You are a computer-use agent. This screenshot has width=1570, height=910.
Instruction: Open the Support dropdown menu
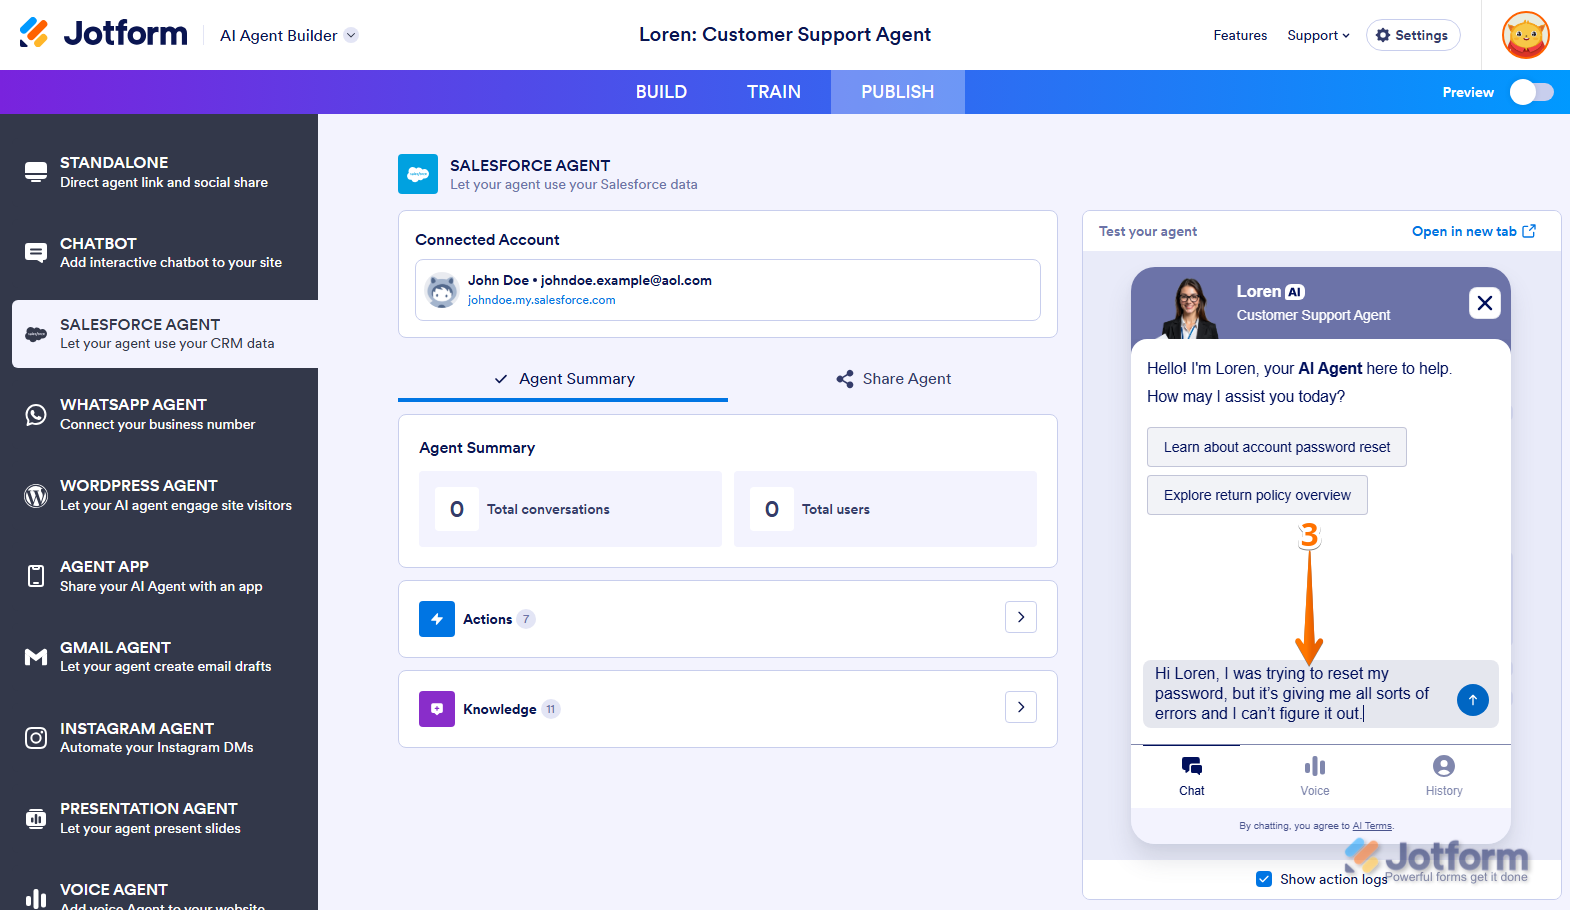[x=1318, y=35]
